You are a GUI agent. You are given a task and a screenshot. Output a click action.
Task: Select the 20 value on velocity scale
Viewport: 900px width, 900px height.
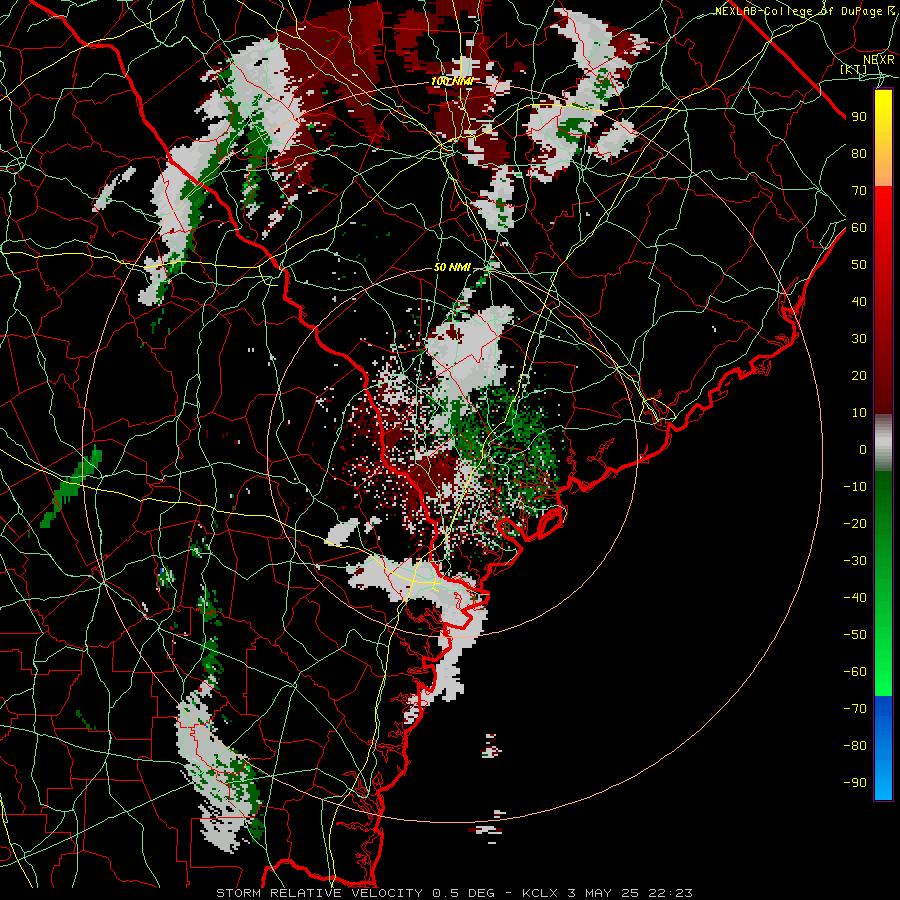point(859,376)
